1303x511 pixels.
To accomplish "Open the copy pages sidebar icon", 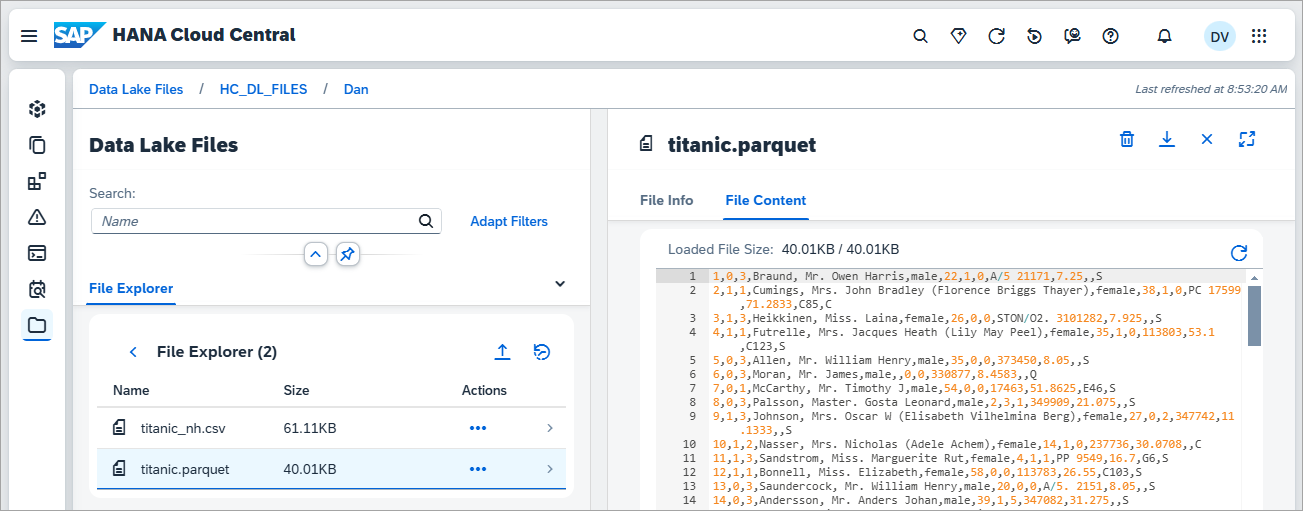I will click(37, 145).
